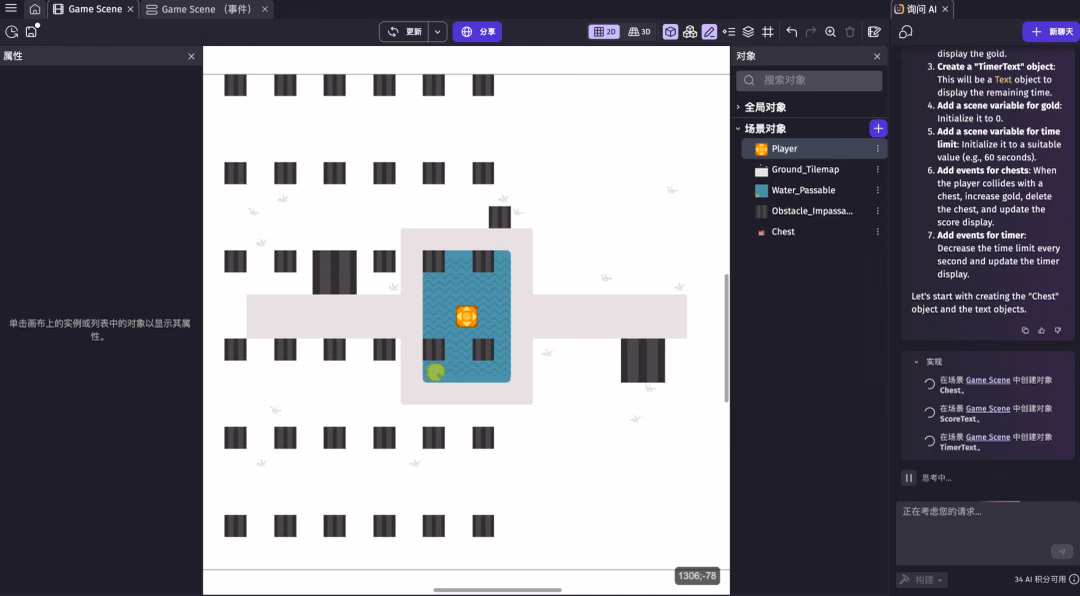
Task: Open the object groups panel icon
Action: pyautogui.click(x=689, y=32)
